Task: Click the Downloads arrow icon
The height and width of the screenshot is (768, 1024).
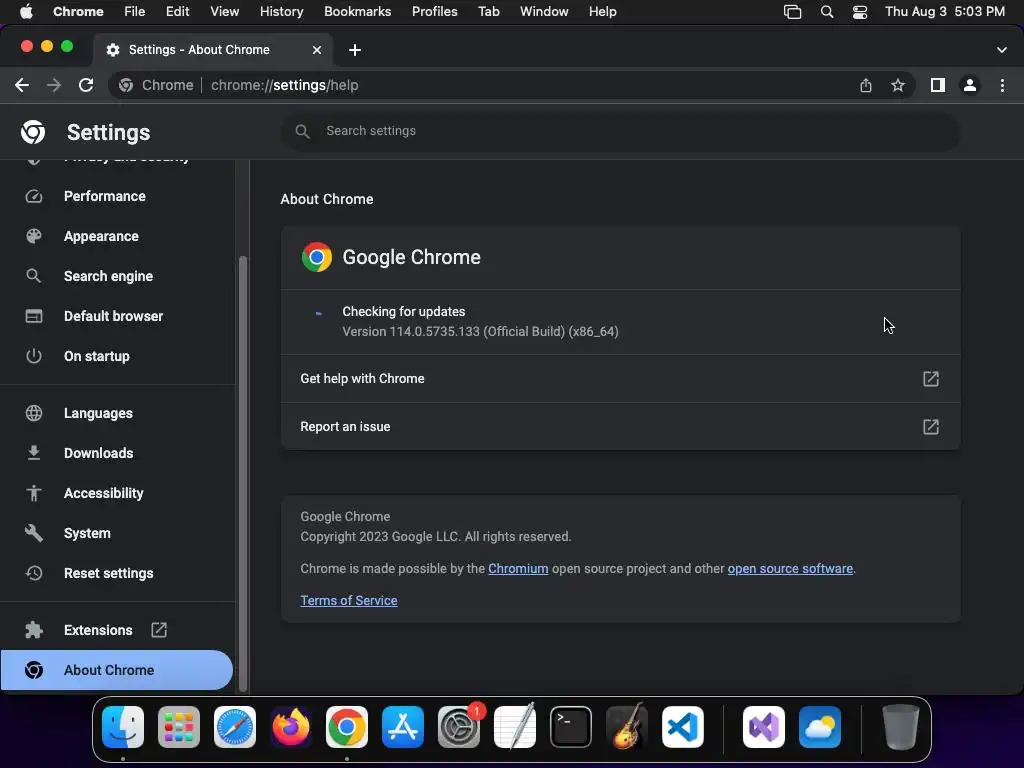Action: click(33, 453)
